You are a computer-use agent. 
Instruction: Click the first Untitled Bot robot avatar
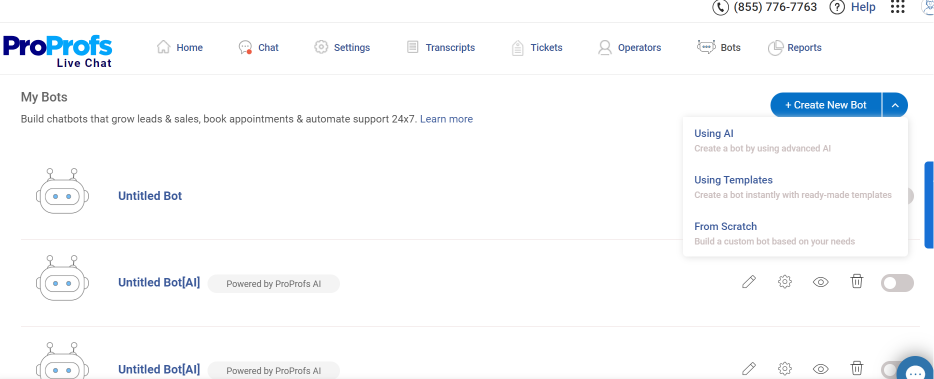point(63,191)
